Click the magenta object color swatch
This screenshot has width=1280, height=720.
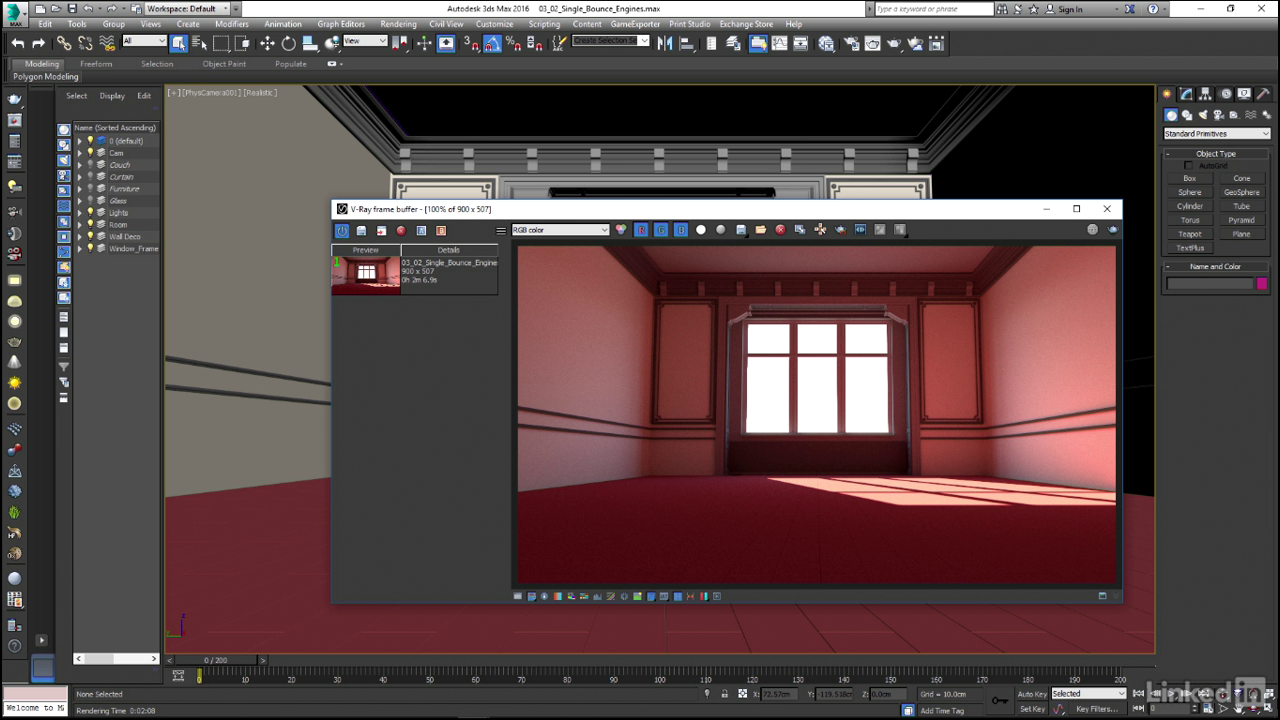1262,284
